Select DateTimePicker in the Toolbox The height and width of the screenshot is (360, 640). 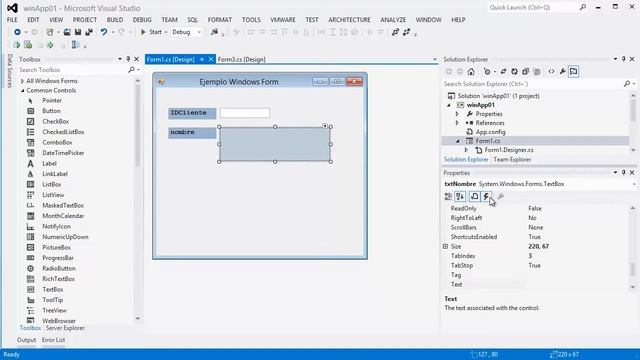click(x=63, y=153)
